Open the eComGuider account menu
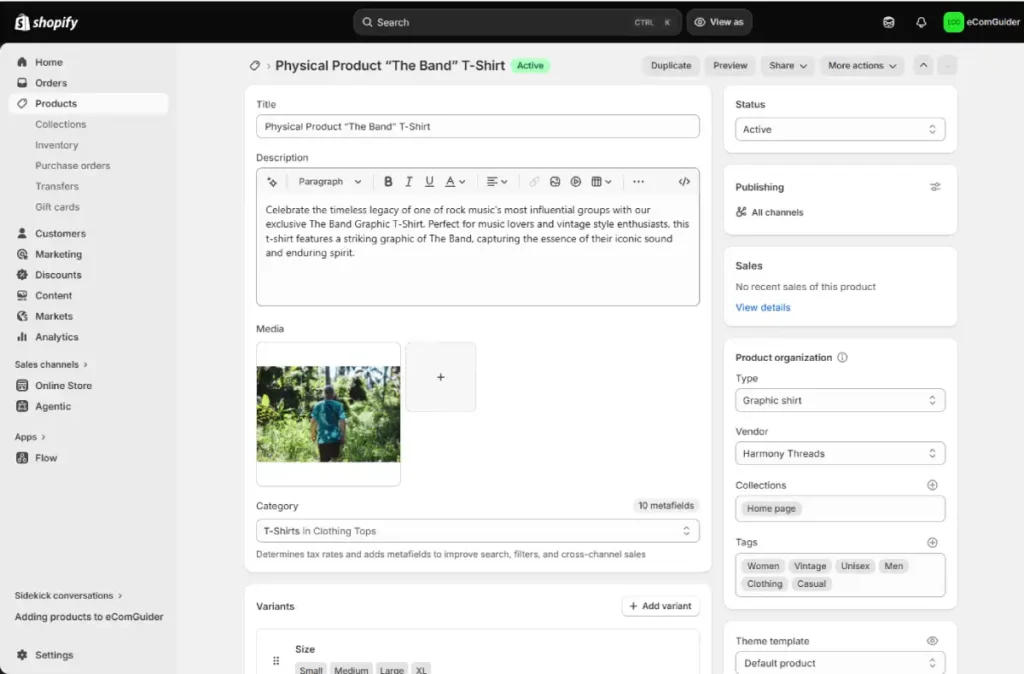This screenshot has width=1024, height=674. point(982,22)
